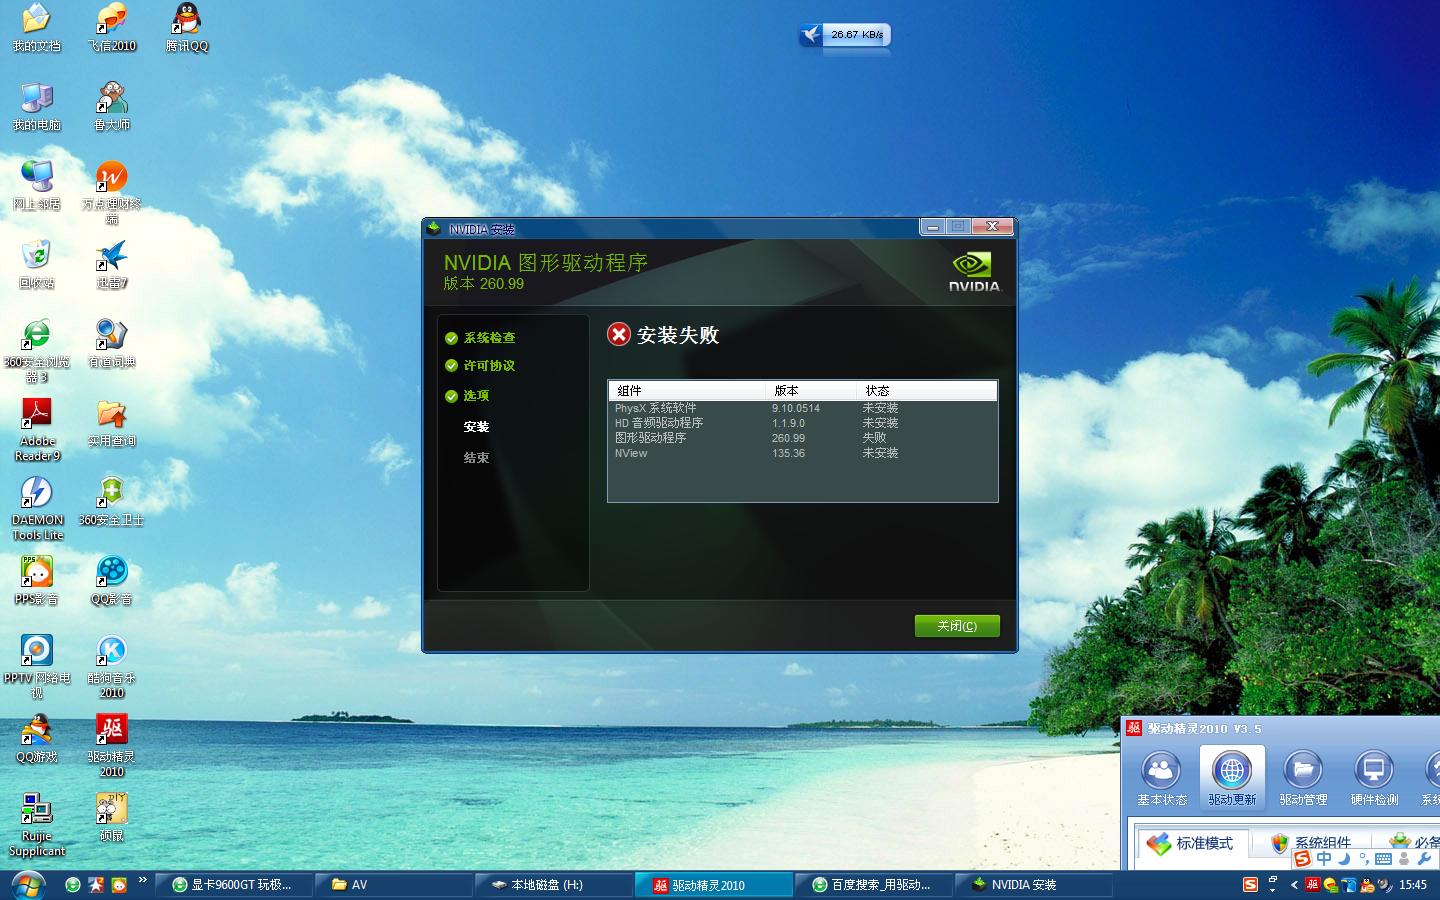The image size is (1440, 900).
Task: Select the 迅雷7 desktop shortcut
Action: pyautogui.click(x=111, y=264)
